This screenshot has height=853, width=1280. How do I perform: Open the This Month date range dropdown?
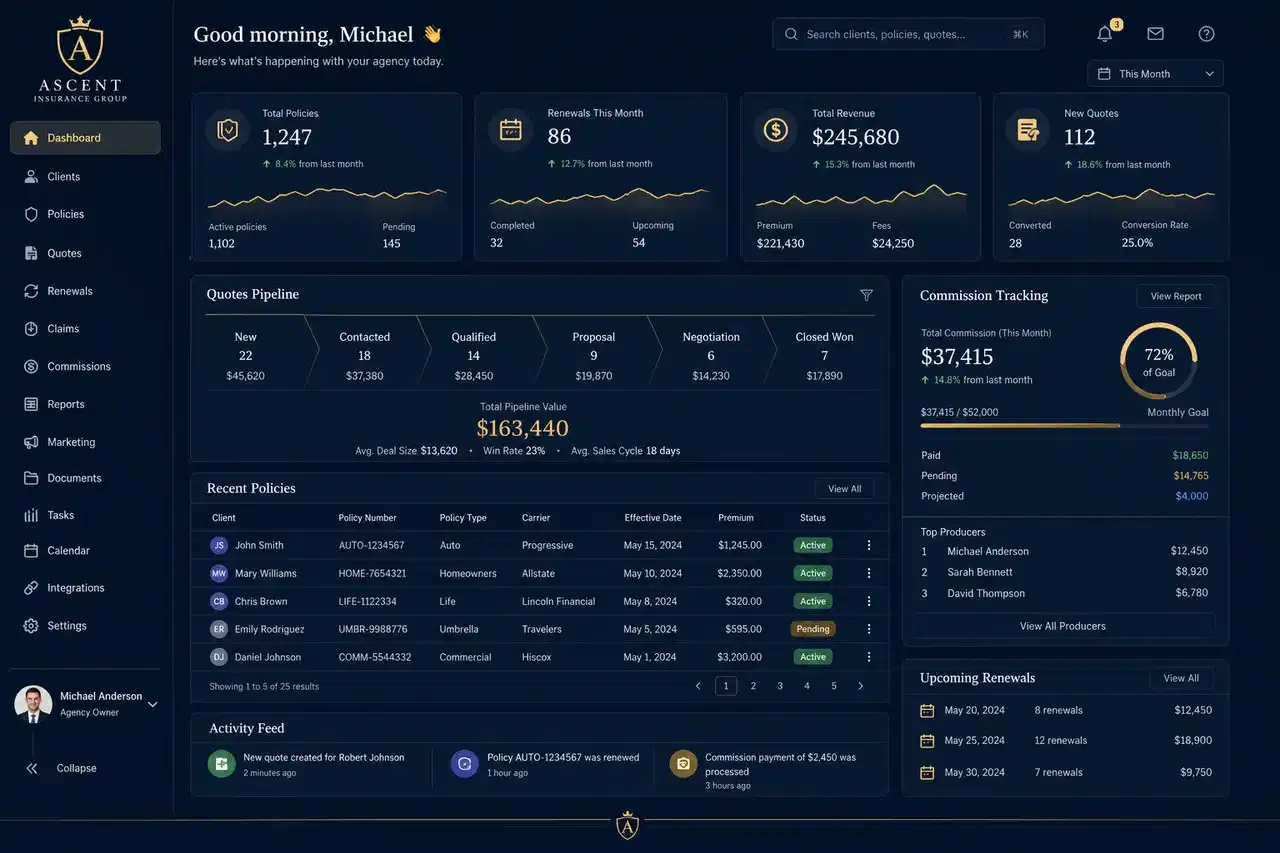click(1155, 74)
